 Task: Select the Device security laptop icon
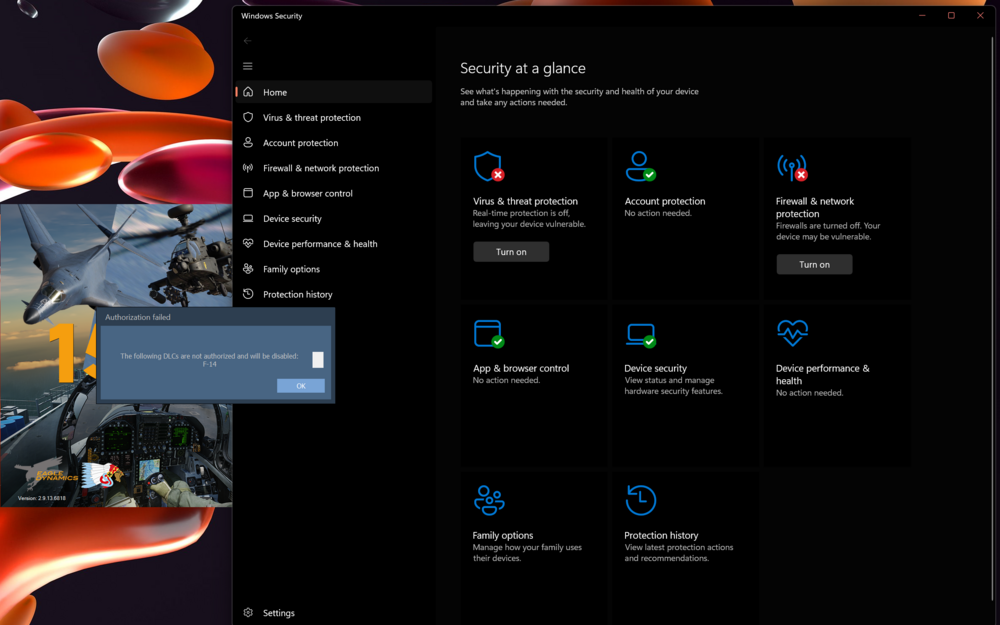[247, 218]
